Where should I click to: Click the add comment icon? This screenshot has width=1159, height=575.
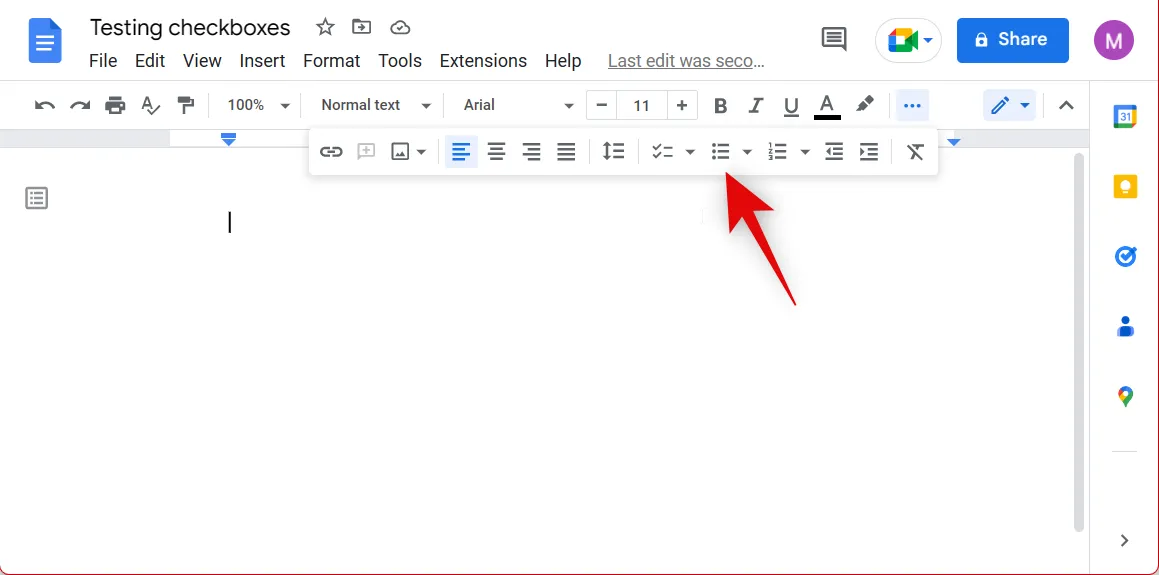[366, 152]
